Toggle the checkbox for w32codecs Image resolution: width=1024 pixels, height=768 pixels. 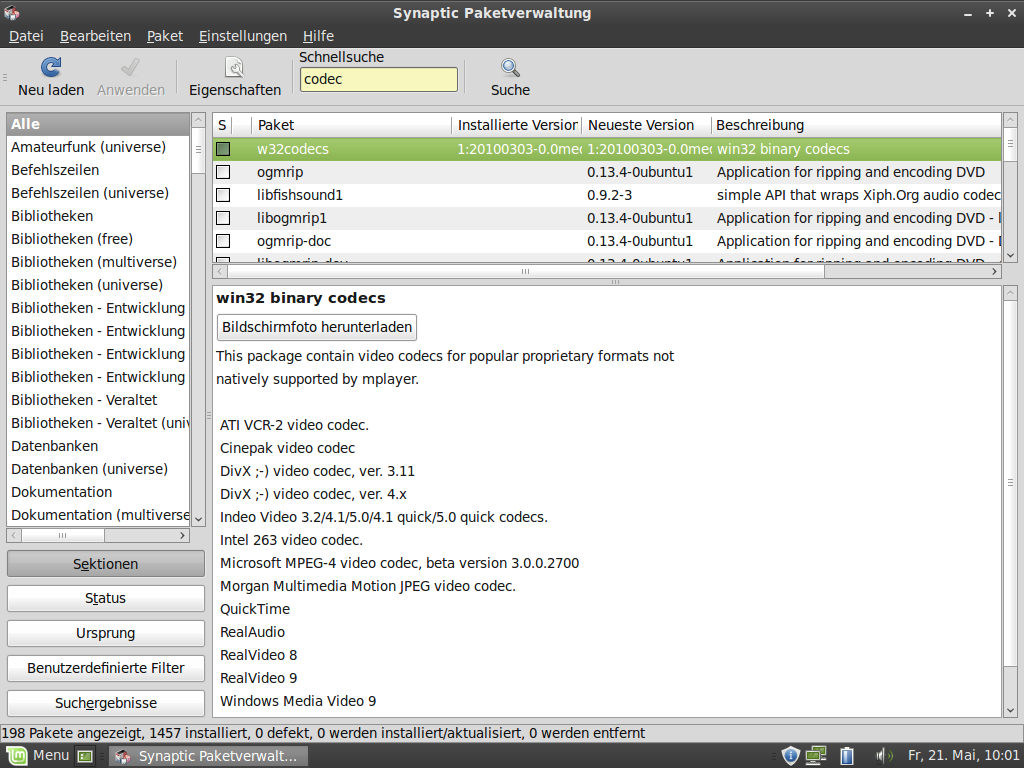click(222, 148)
